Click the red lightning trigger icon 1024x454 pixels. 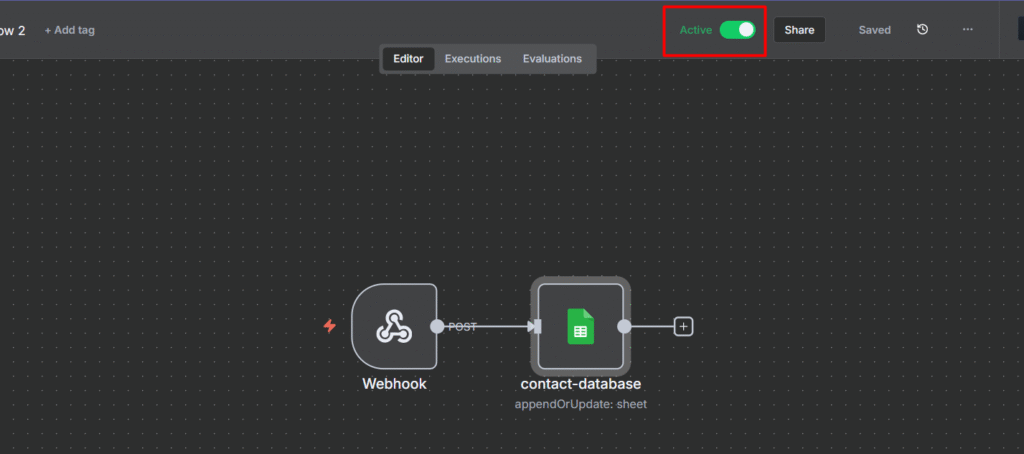click(x=330, y=326)
